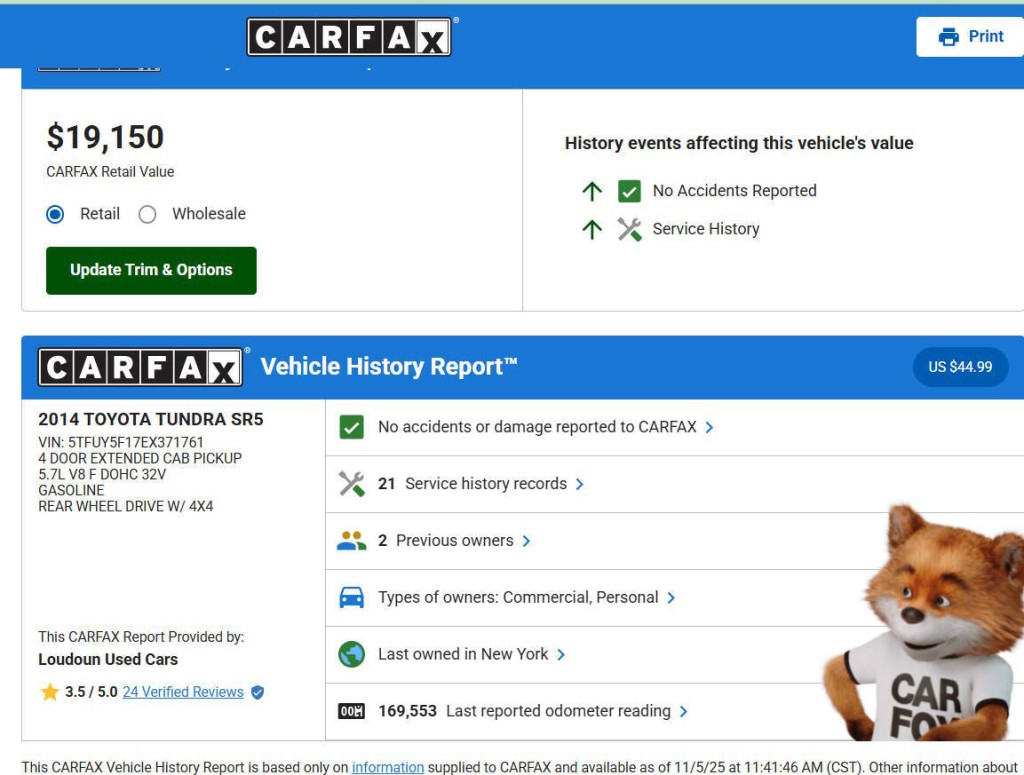The image size is (1024, 775).
Task: Click the printer icon in Print button
Action: point(948,37)
